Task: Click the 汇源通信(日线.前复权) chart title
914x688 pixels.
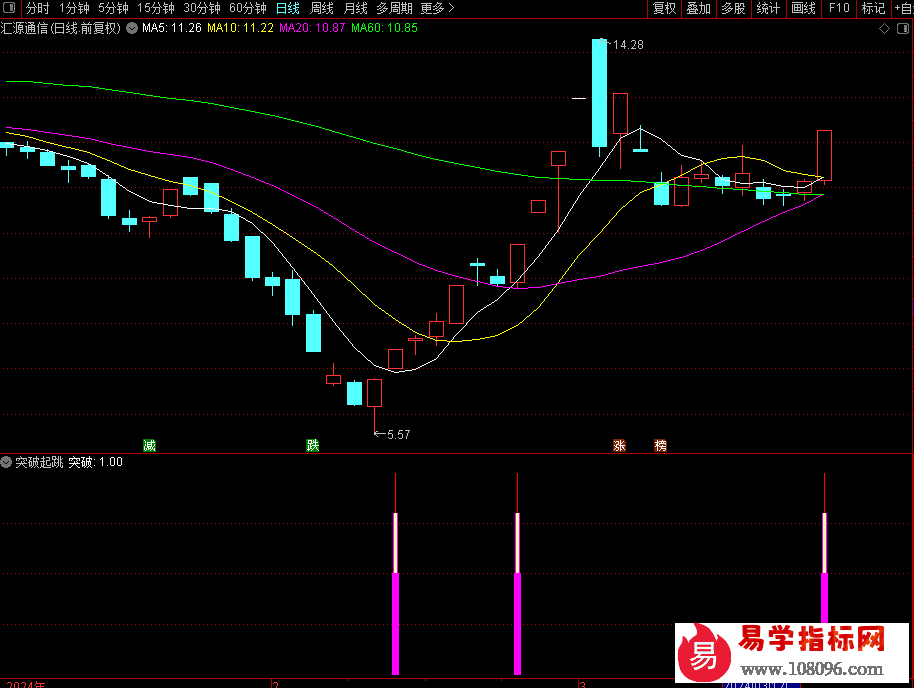Action: tap(61, 28)
